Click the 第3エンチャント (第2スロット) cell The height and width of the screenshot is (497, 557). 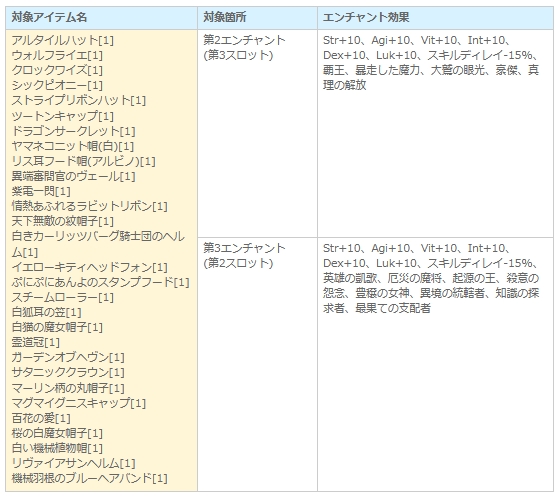tap(257, 364)
